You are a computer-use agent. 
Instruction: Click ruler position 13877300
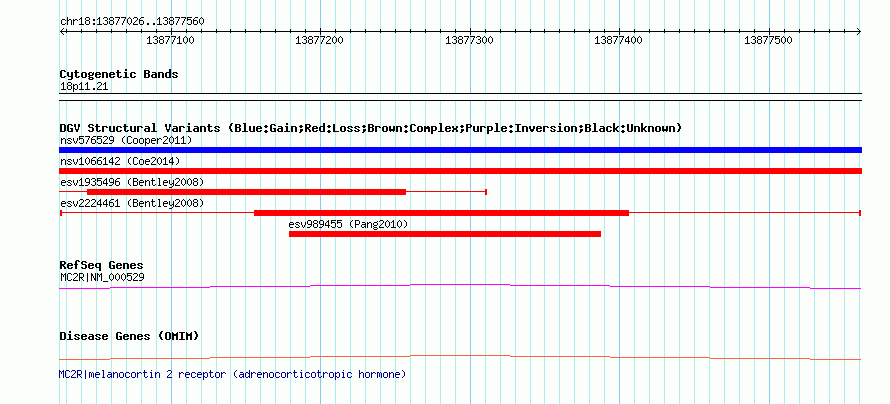click(469, 40)
